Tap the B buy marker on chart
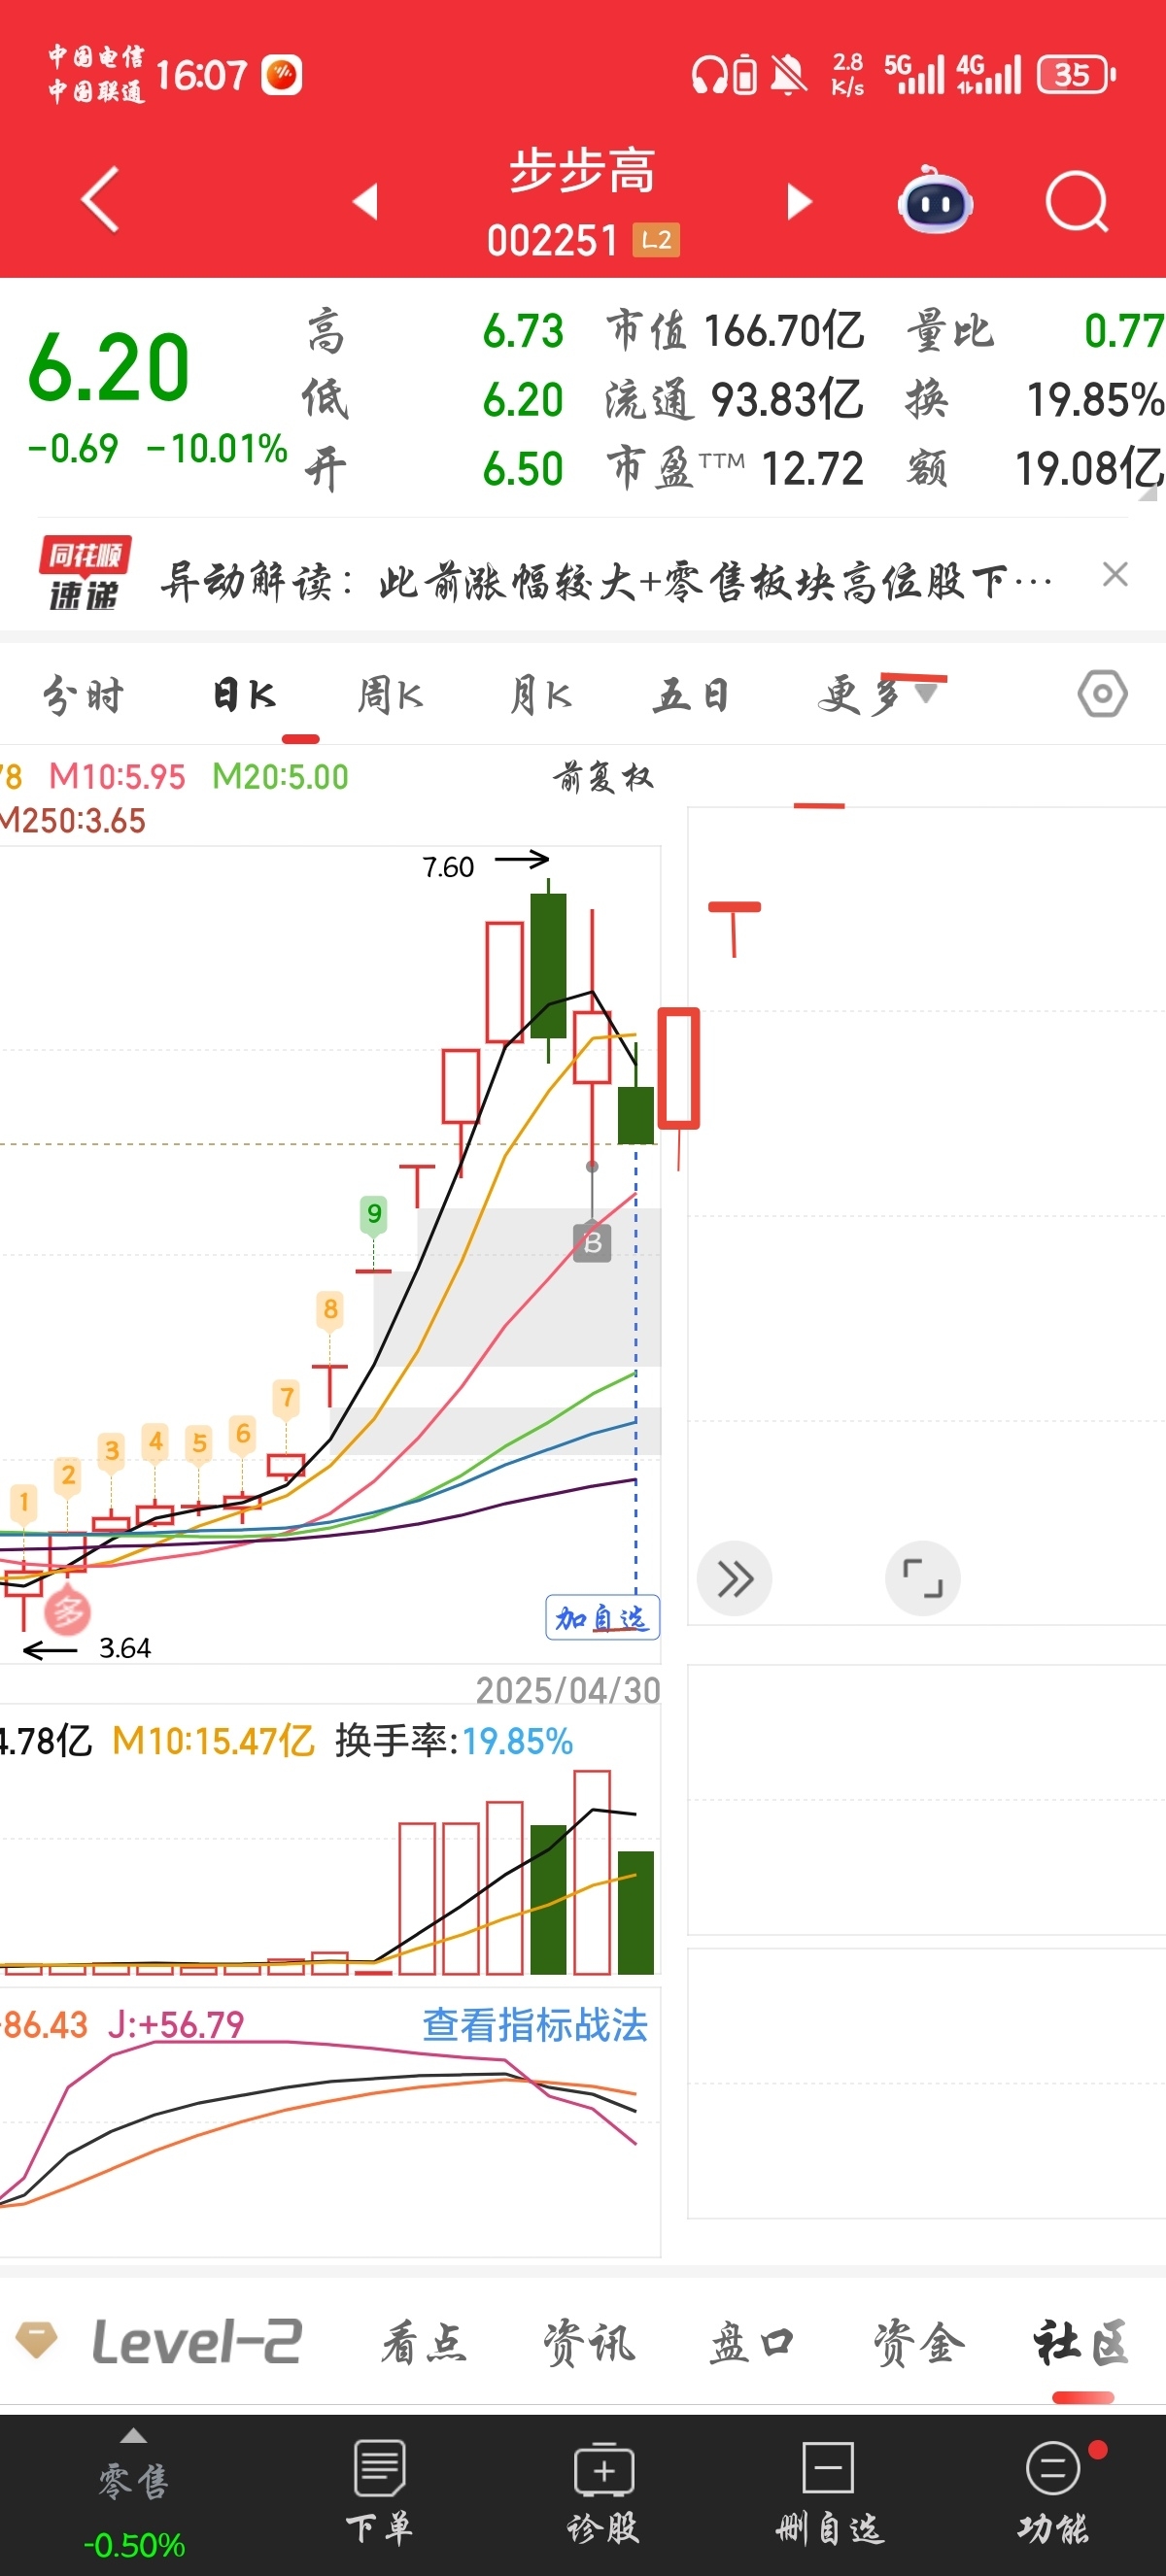The height and width of the screenshot is (2576, 1166). pyautogui.click(x=592, y=1243)
